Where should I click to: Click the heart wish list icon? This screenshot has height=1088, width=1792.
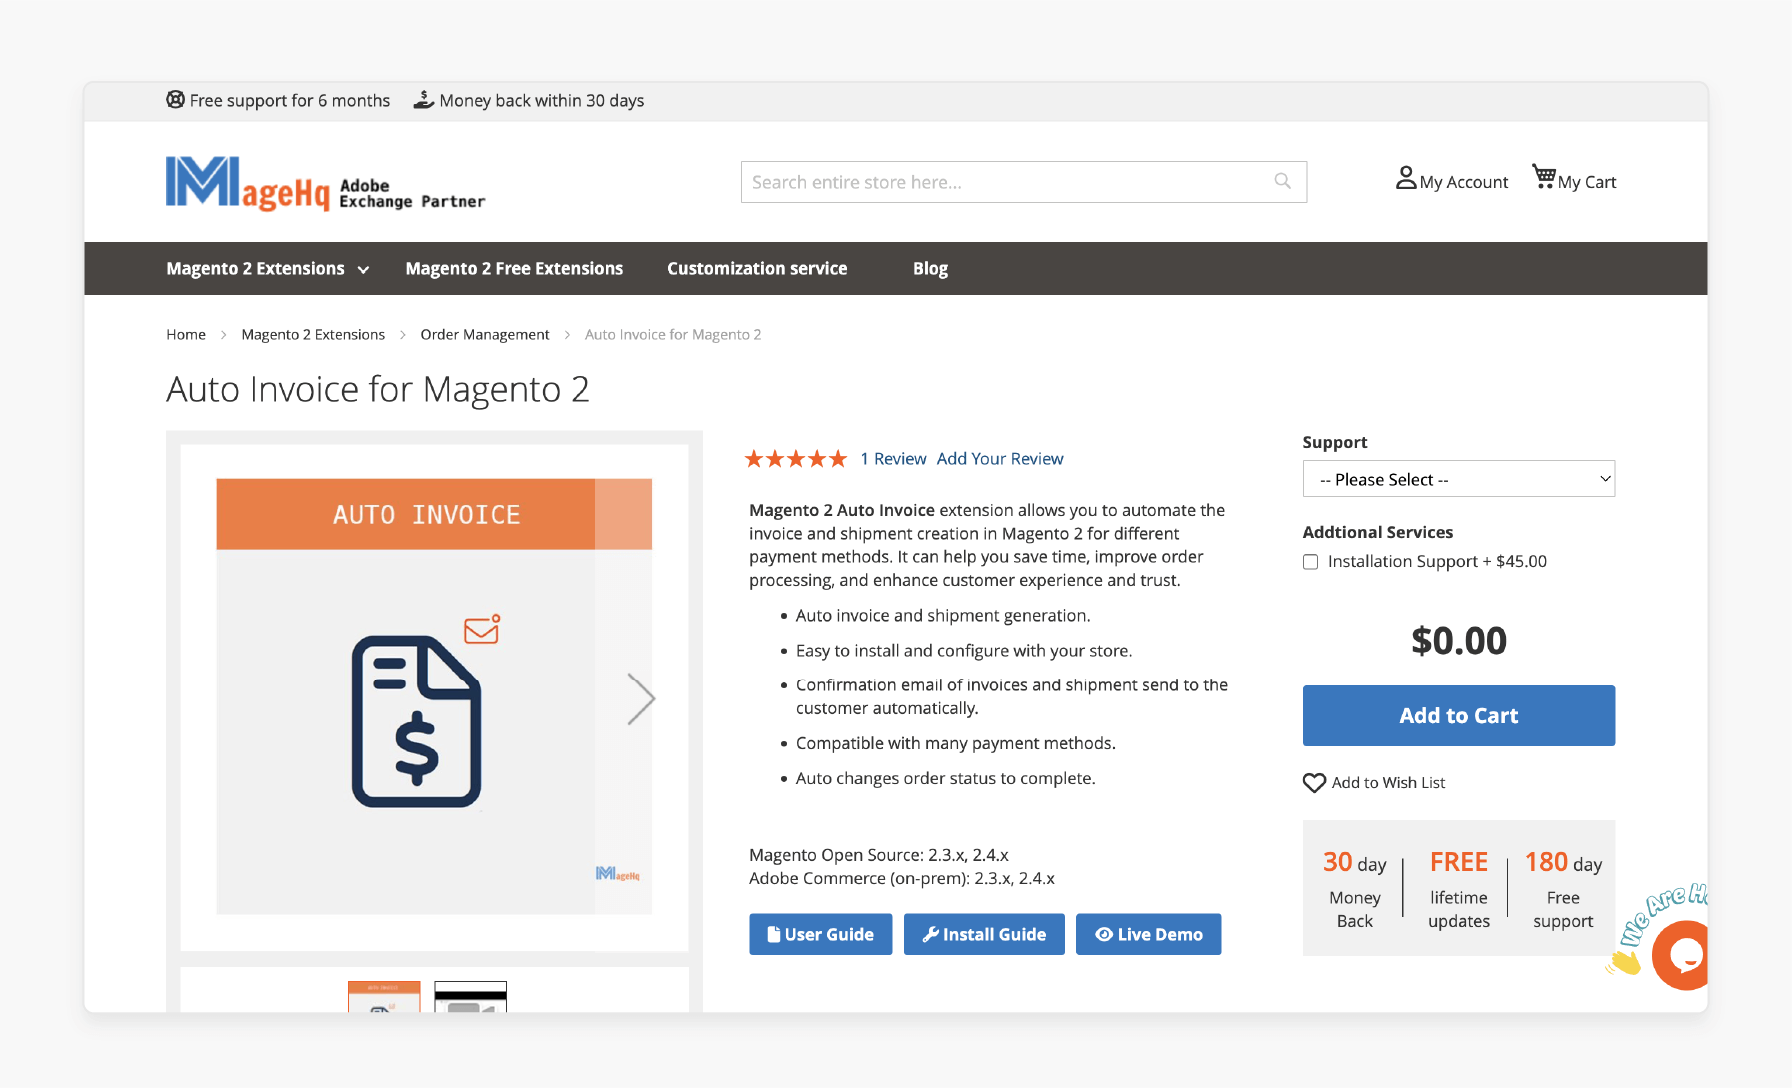[x=1314, y=783]
